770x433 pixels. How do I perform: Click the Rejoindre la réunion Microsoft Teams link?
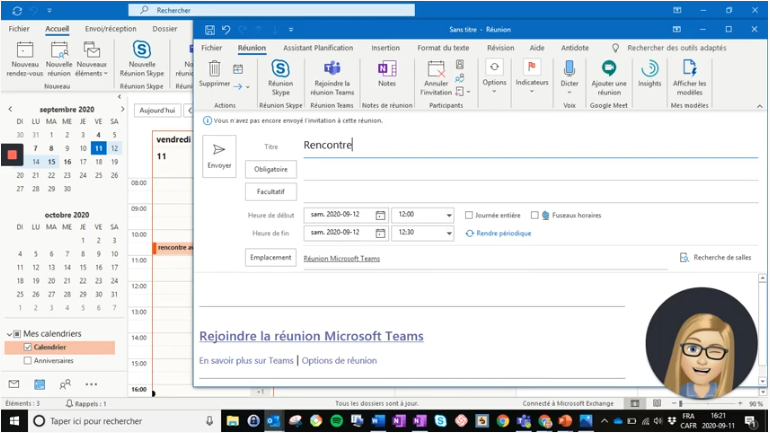(311, 336)
